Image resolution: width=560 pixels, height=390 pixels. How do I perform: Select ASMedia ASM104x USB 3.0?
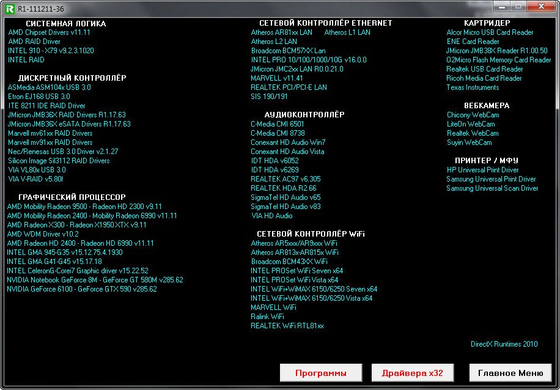pyautogui.click(x=49, y=87)
